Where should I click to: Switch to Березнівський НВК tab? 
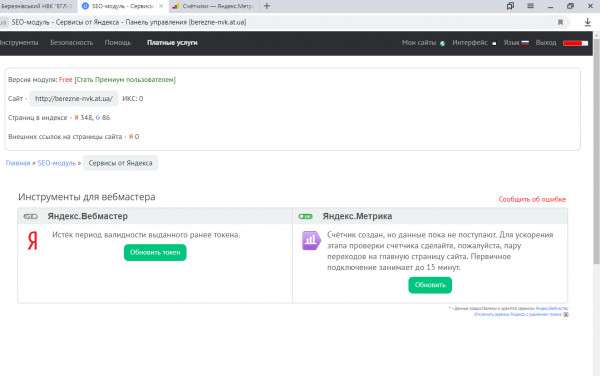38,6
